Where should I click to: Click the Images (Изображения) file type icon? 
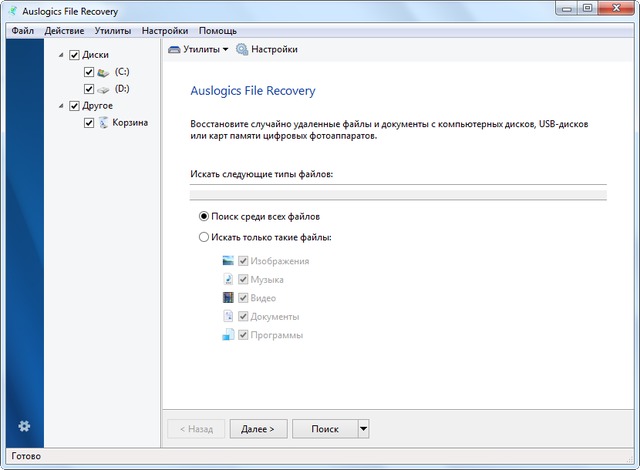point(228,261)
